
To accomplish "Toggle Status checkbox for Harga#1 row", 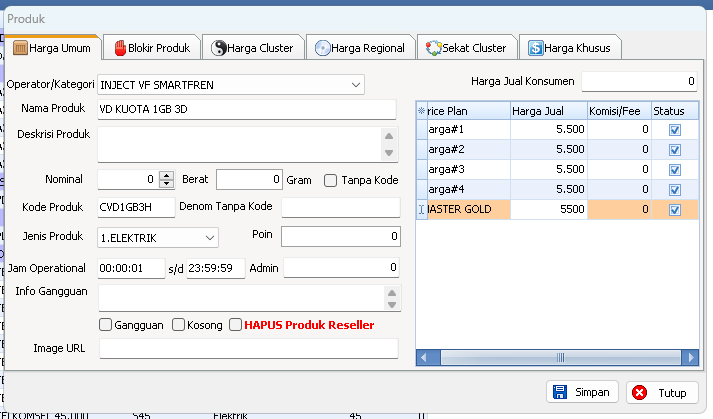I will coord(675,130).
